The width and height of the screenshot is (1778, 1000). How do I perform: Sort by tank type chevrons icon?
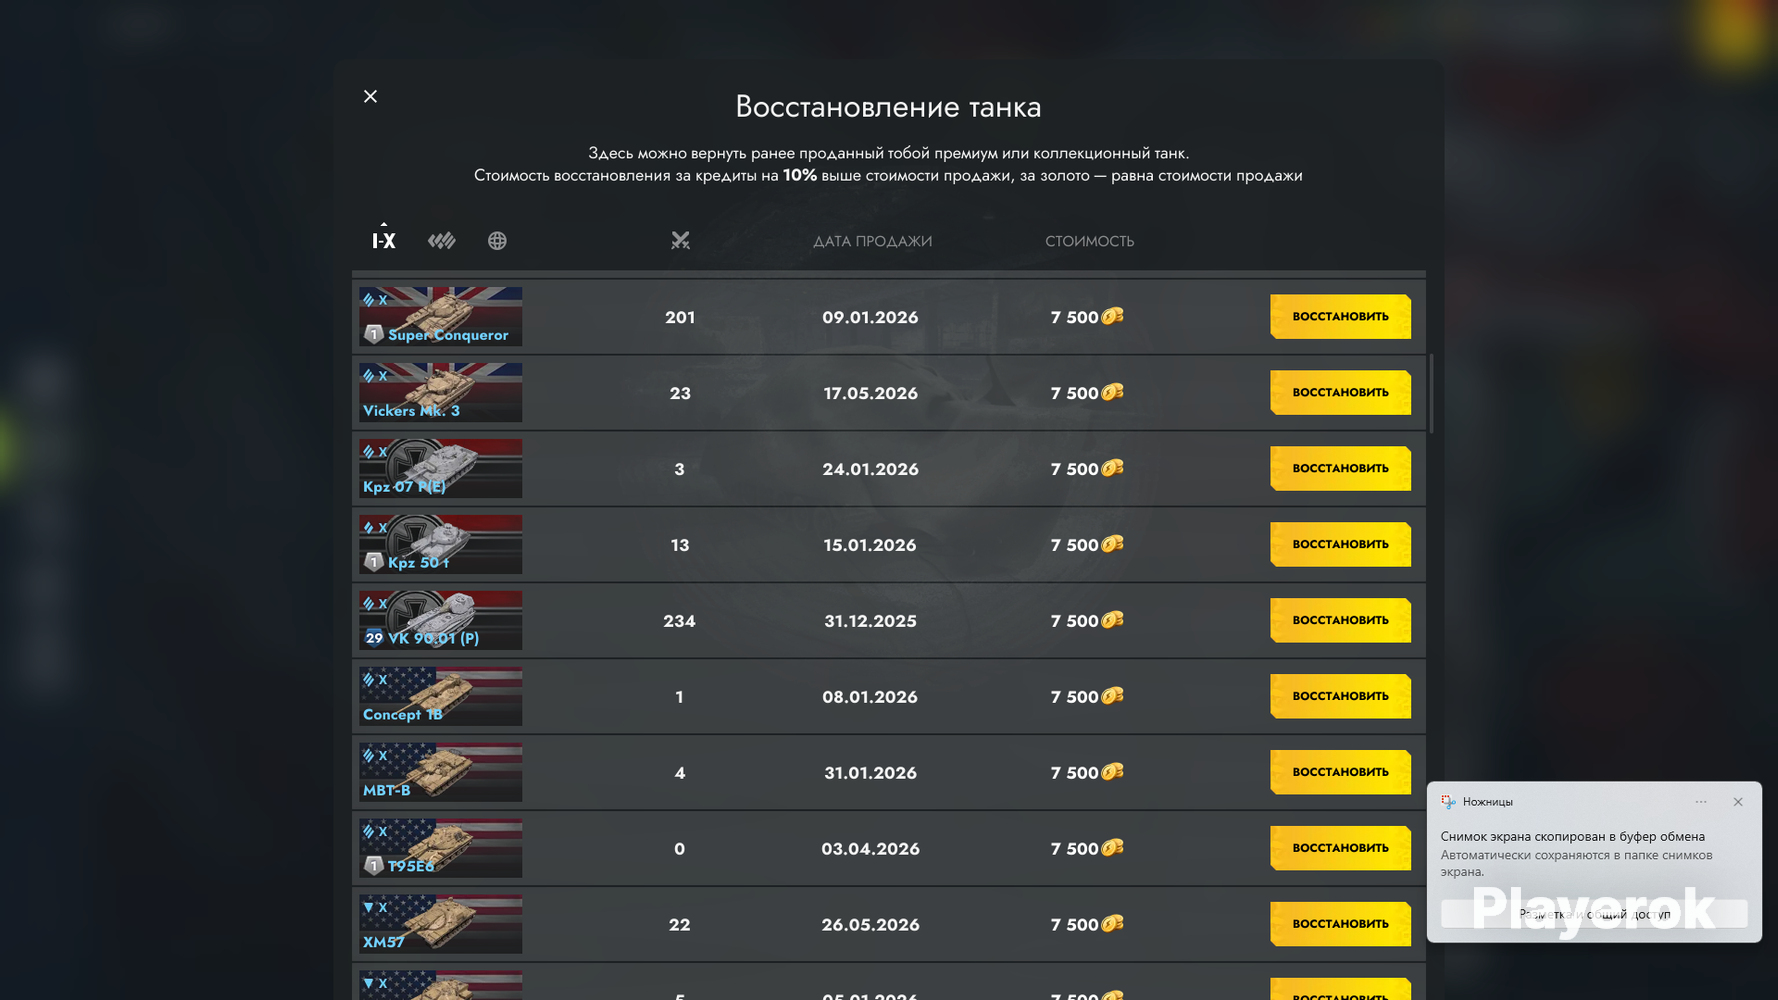tap(441, 241)
